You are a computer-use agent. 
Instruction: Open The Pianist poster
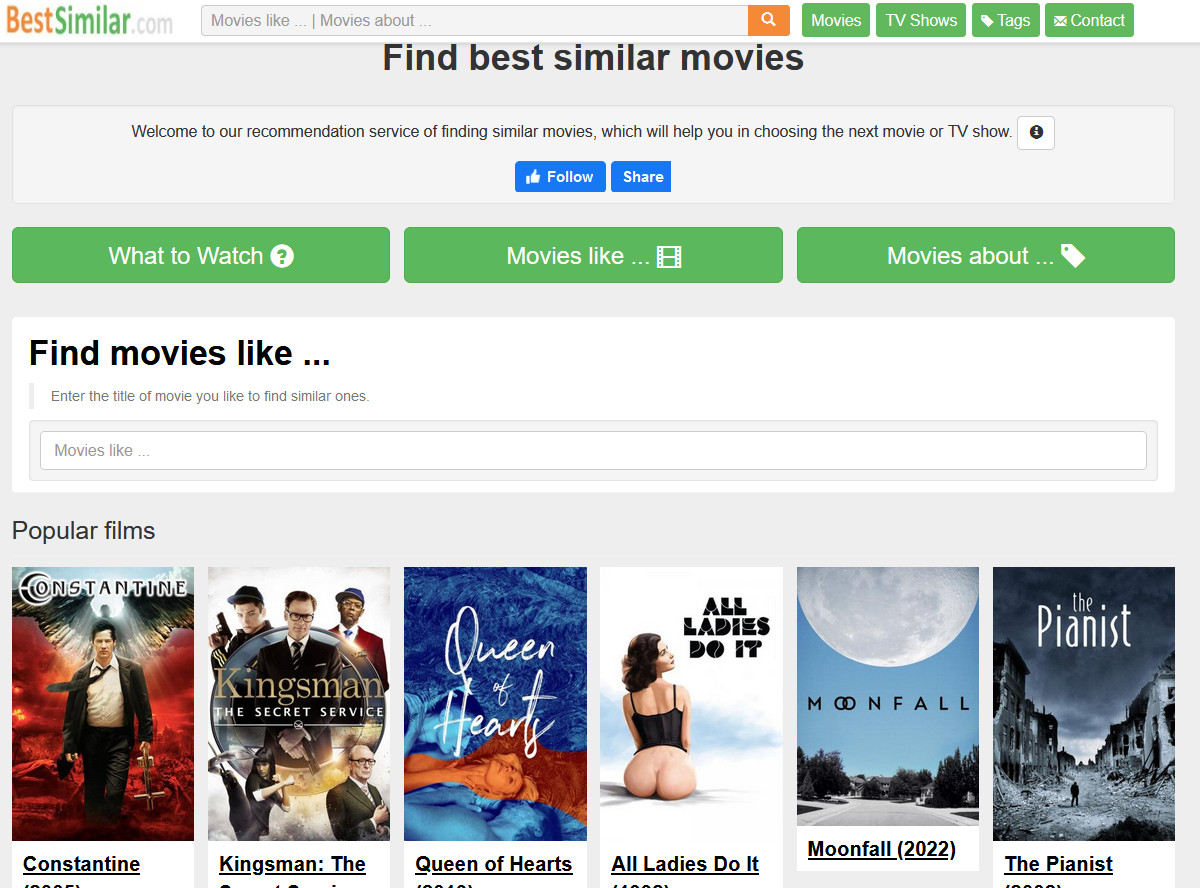click(1084, 704)
